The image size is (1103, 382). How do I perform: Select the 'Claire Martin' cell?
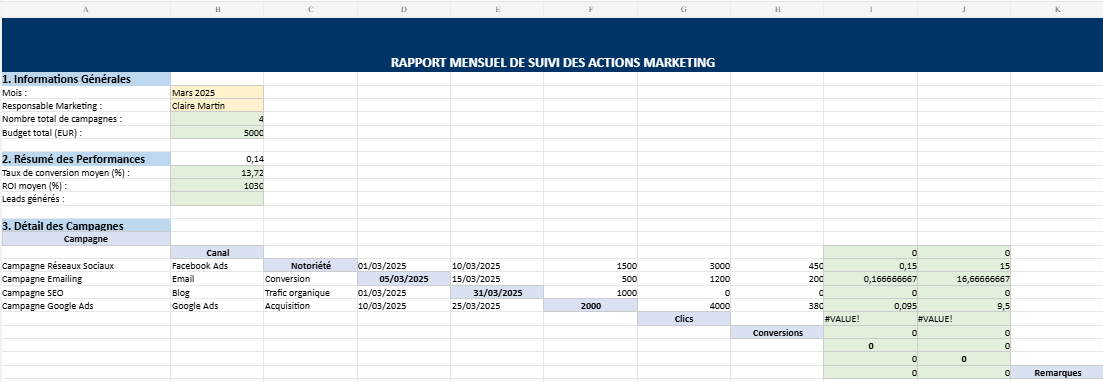pos(217,106)
